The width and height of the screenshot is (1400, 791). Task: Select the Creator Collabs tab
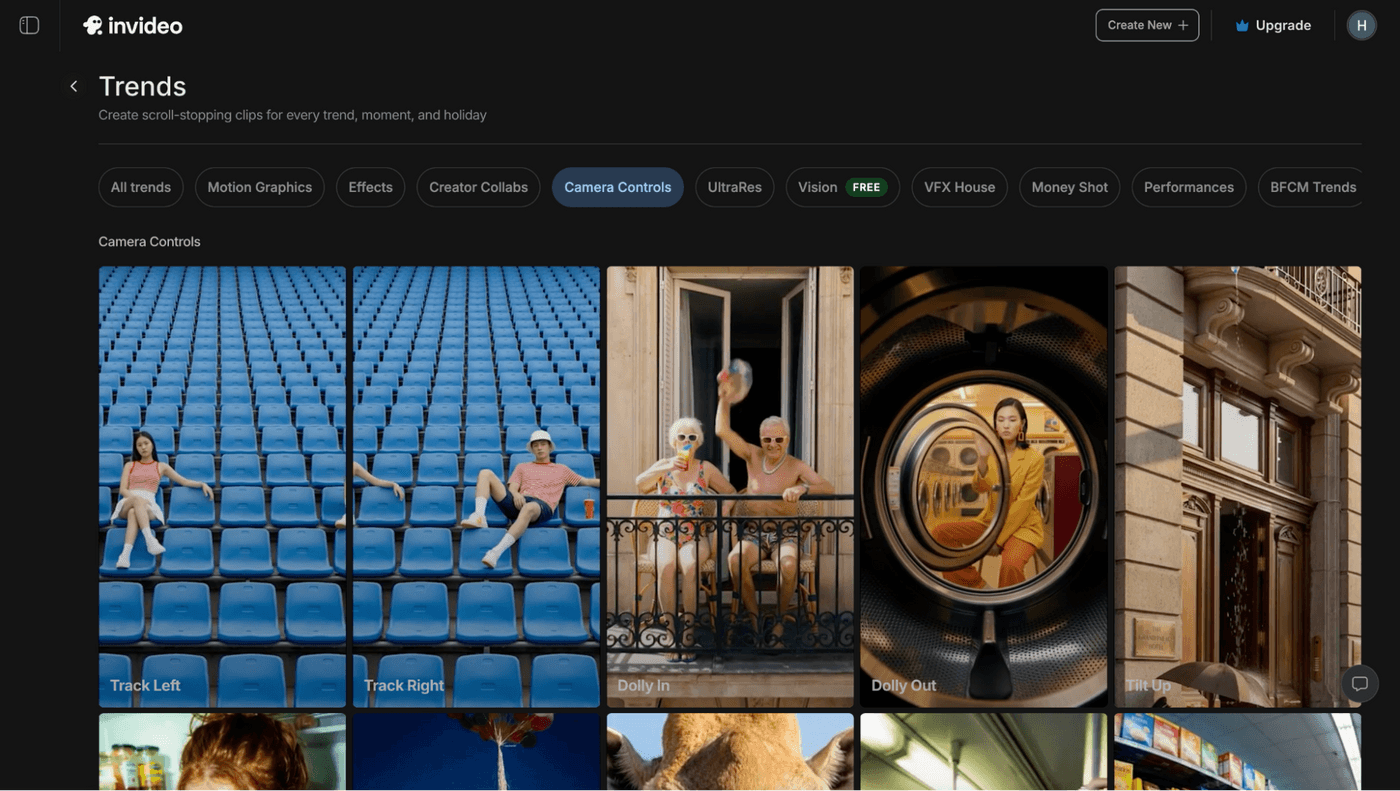pyautogui.click(x=478, y=187)
